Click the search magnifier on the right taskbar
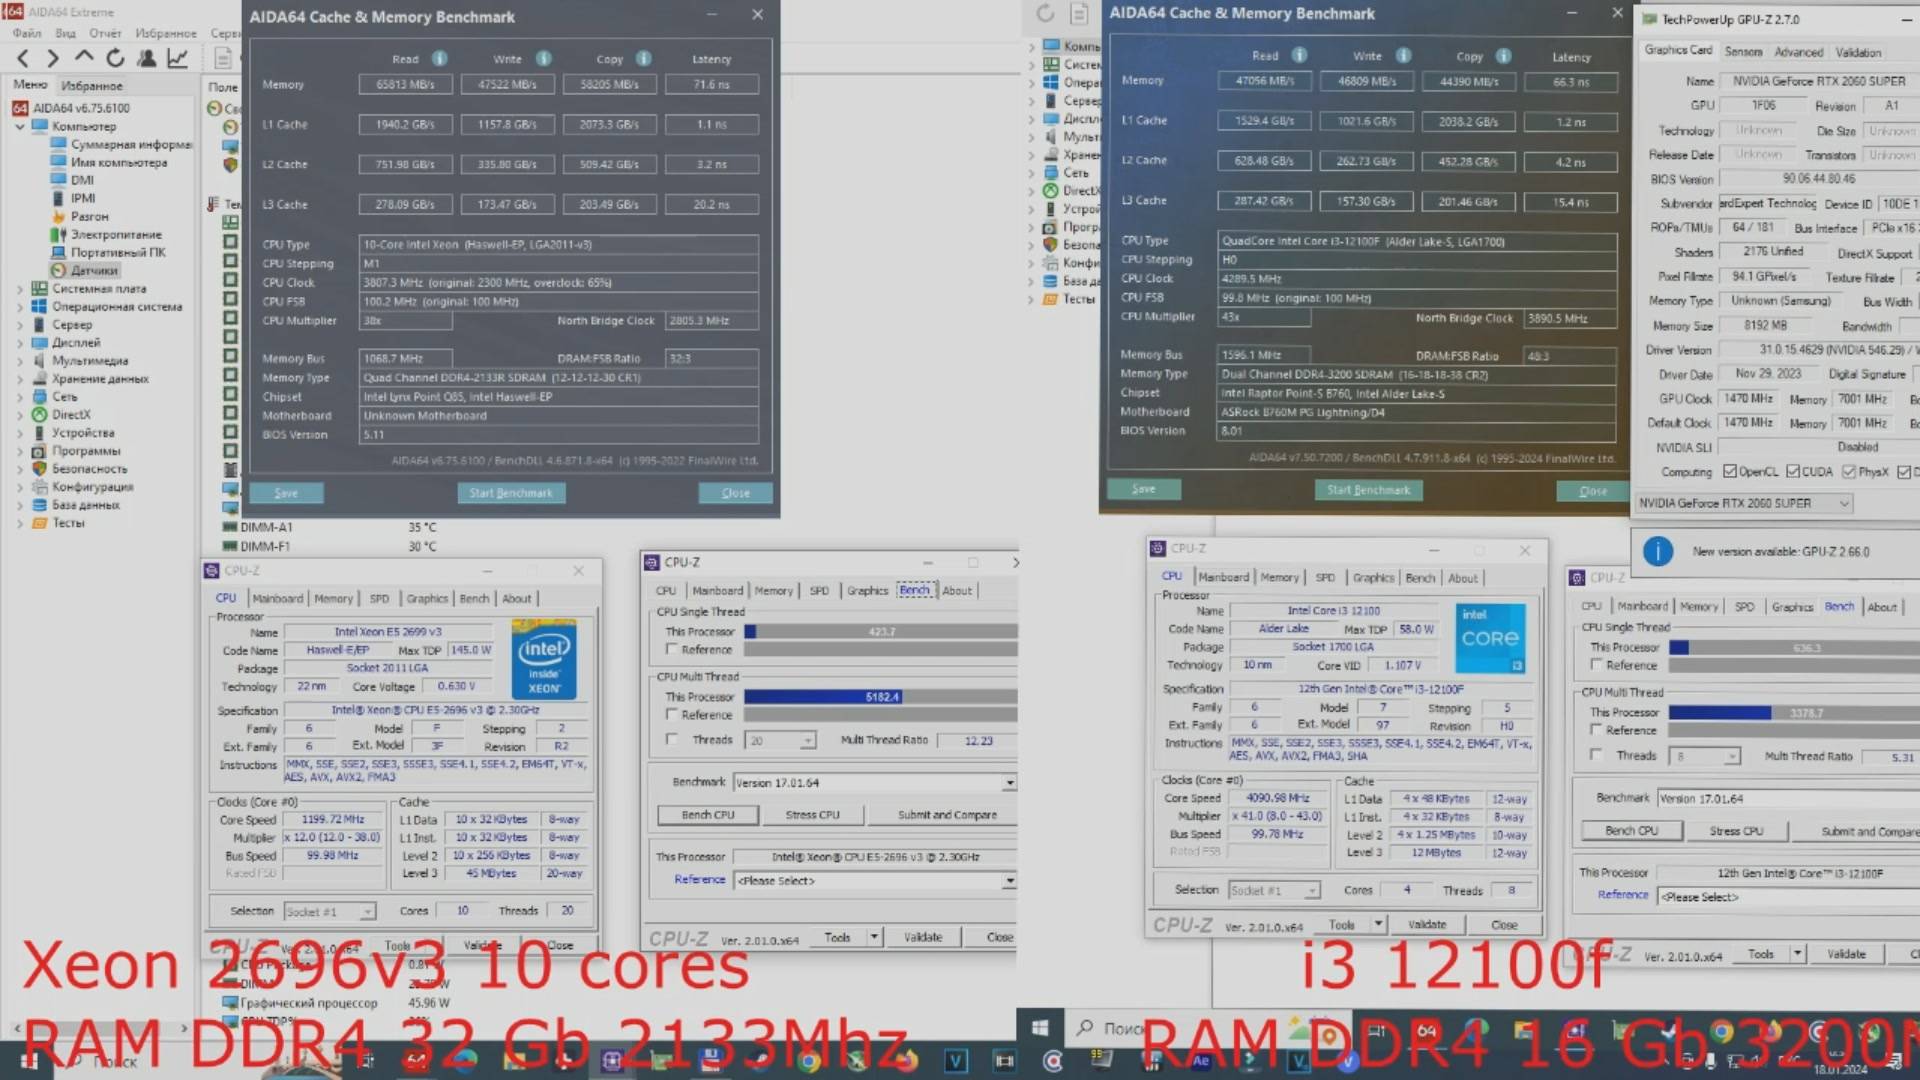1920x1080 pixels. click(1085, 1028)
